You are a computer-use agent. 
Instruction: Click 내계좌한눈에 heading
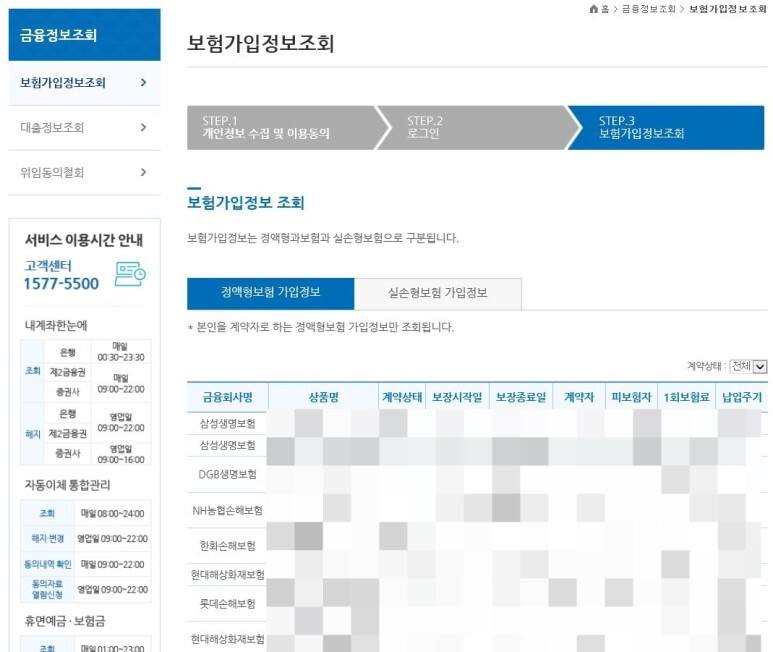[56, 325]
